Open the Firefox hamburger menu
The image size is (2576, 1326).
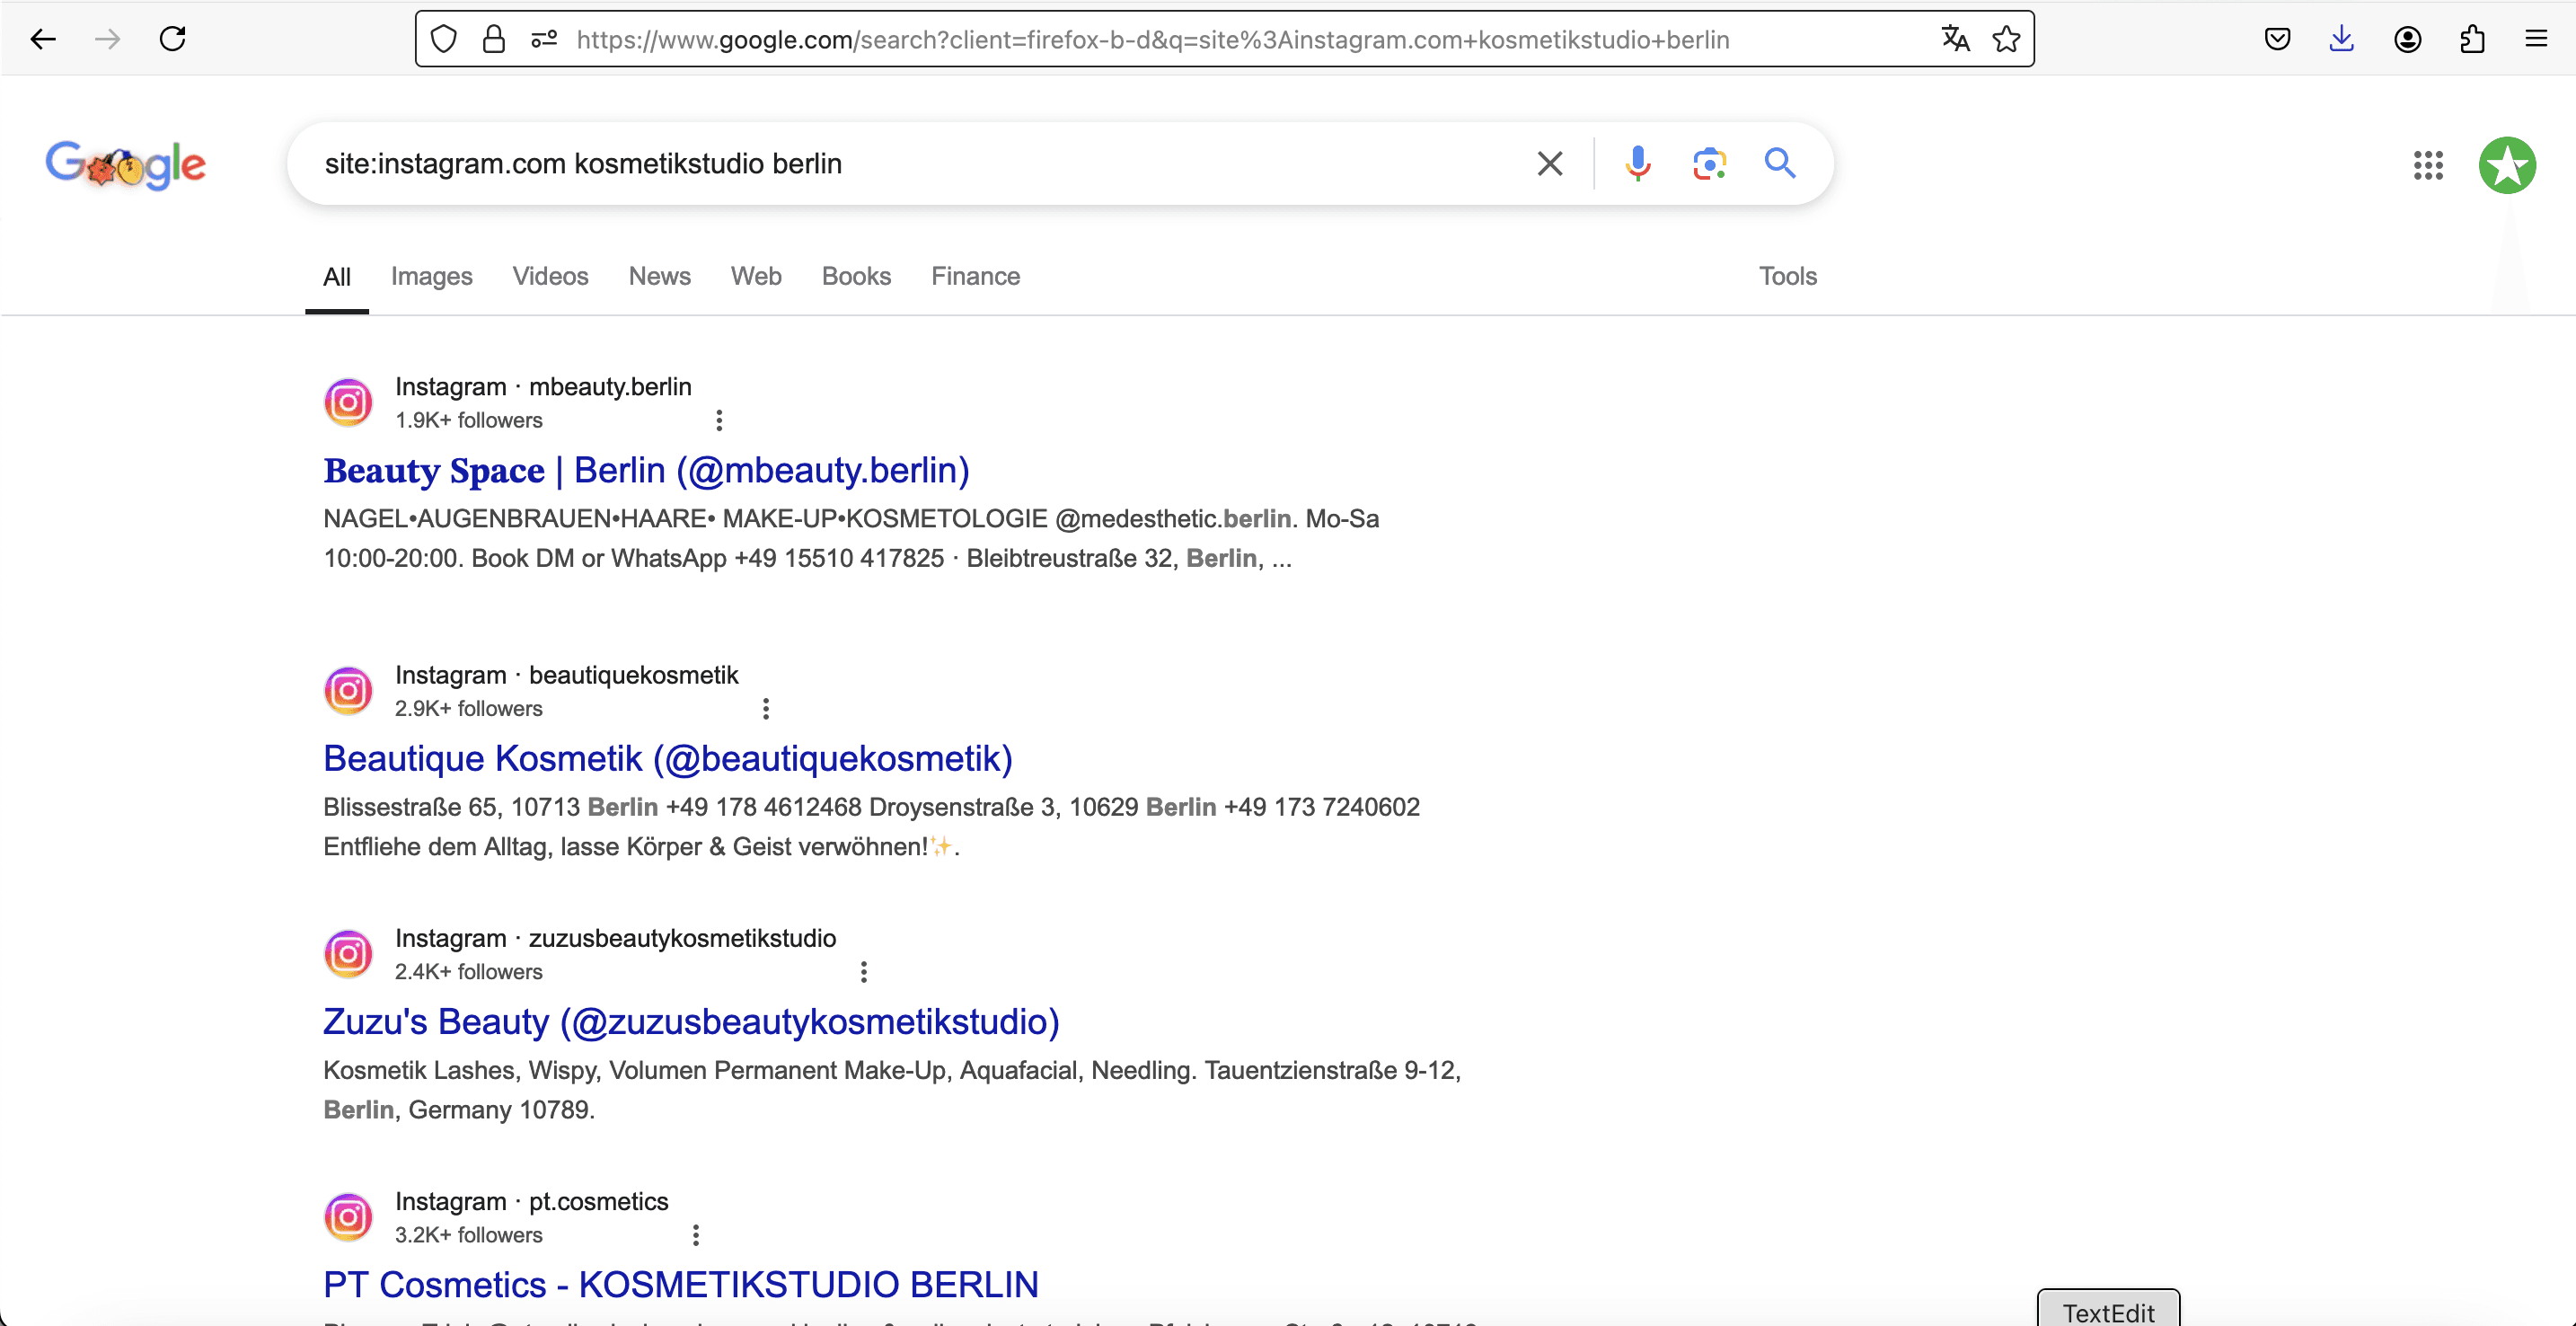point(2536,39)
